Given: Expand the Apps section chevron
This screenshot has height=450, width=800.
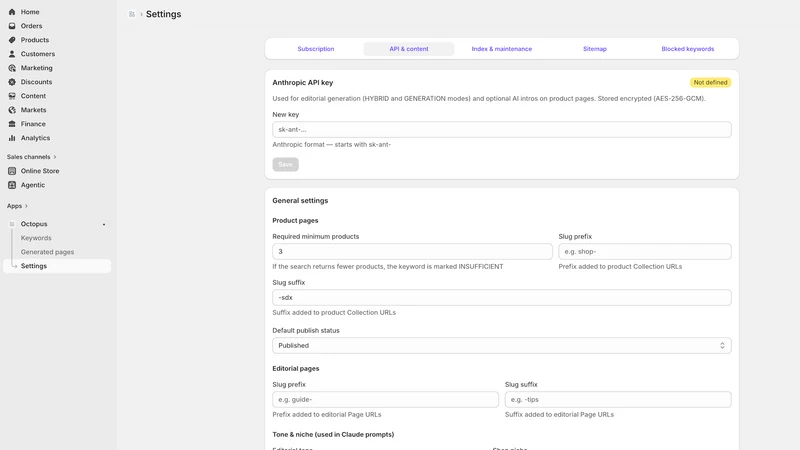Looking at the screenshot, I should click(26, 206).
